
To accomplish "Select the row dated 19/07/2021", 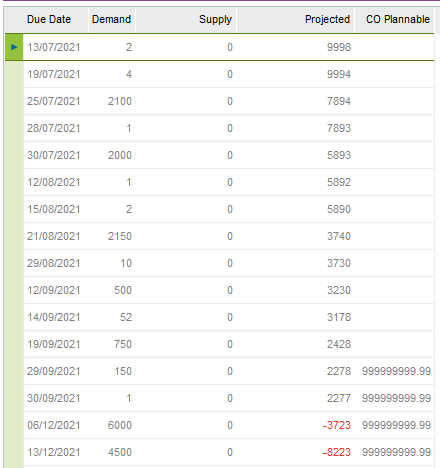I will [229, 74].
